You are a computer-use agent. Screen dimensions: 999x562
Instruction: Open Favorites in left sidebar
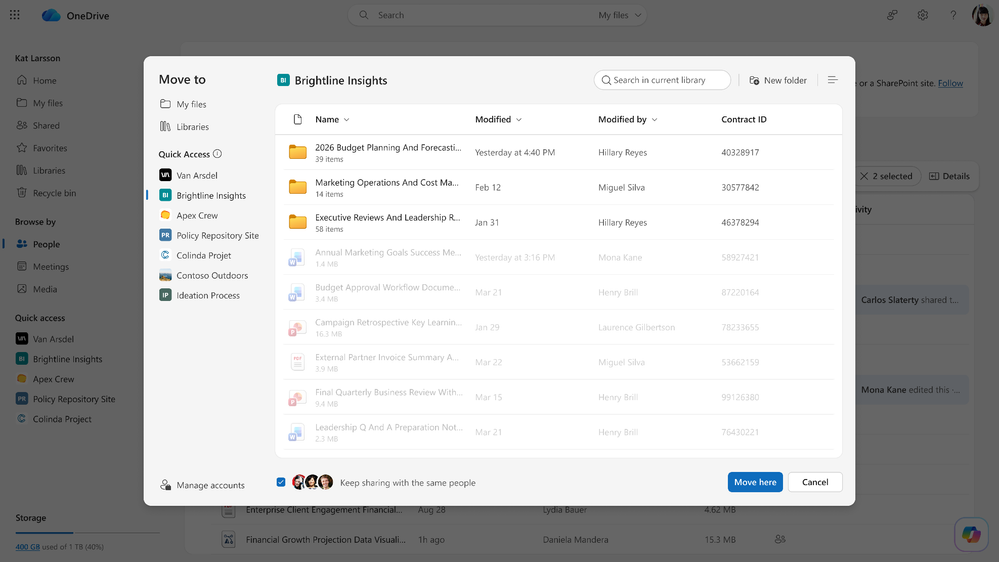coord(41,148)
